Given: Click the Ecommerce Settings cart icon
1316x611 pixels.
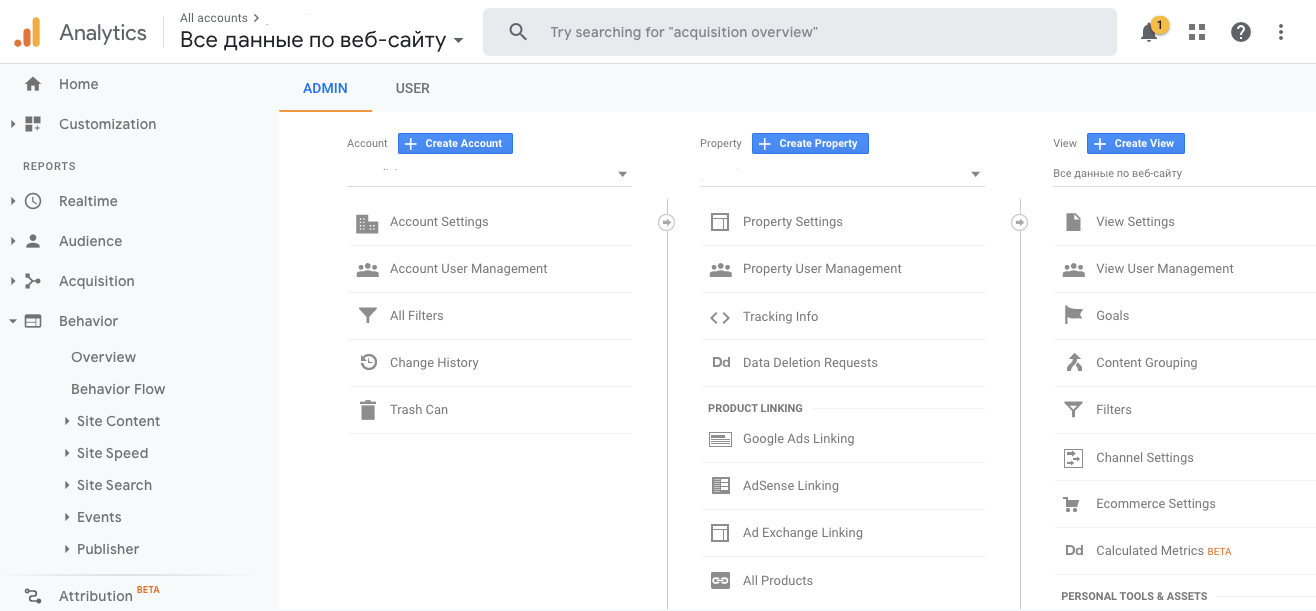Looking at the screenshot, I should click(1073, 505).
